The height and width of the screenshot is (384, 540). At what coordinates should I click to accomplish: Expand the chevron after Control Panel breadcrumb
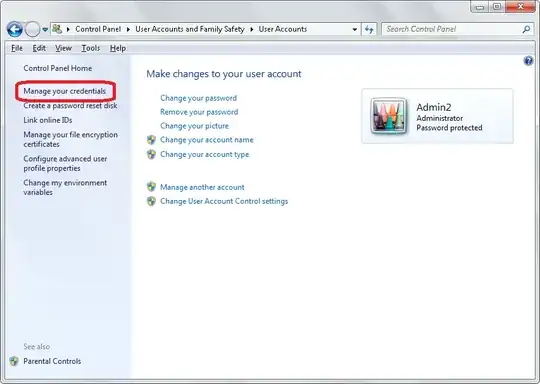[128, 30]
